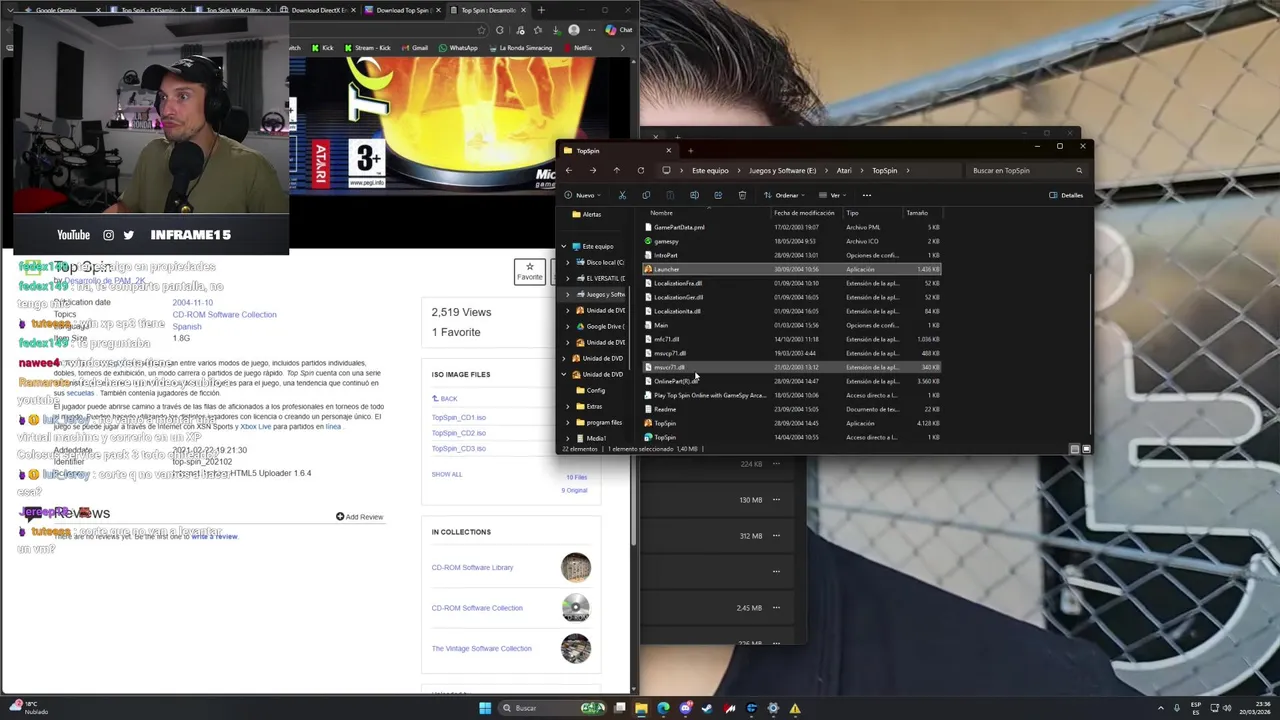Viewport: 1280px width, 720px height.
Task: Open the Ver view dropdown
Action: pyautogui.click(x=833, y=195)
